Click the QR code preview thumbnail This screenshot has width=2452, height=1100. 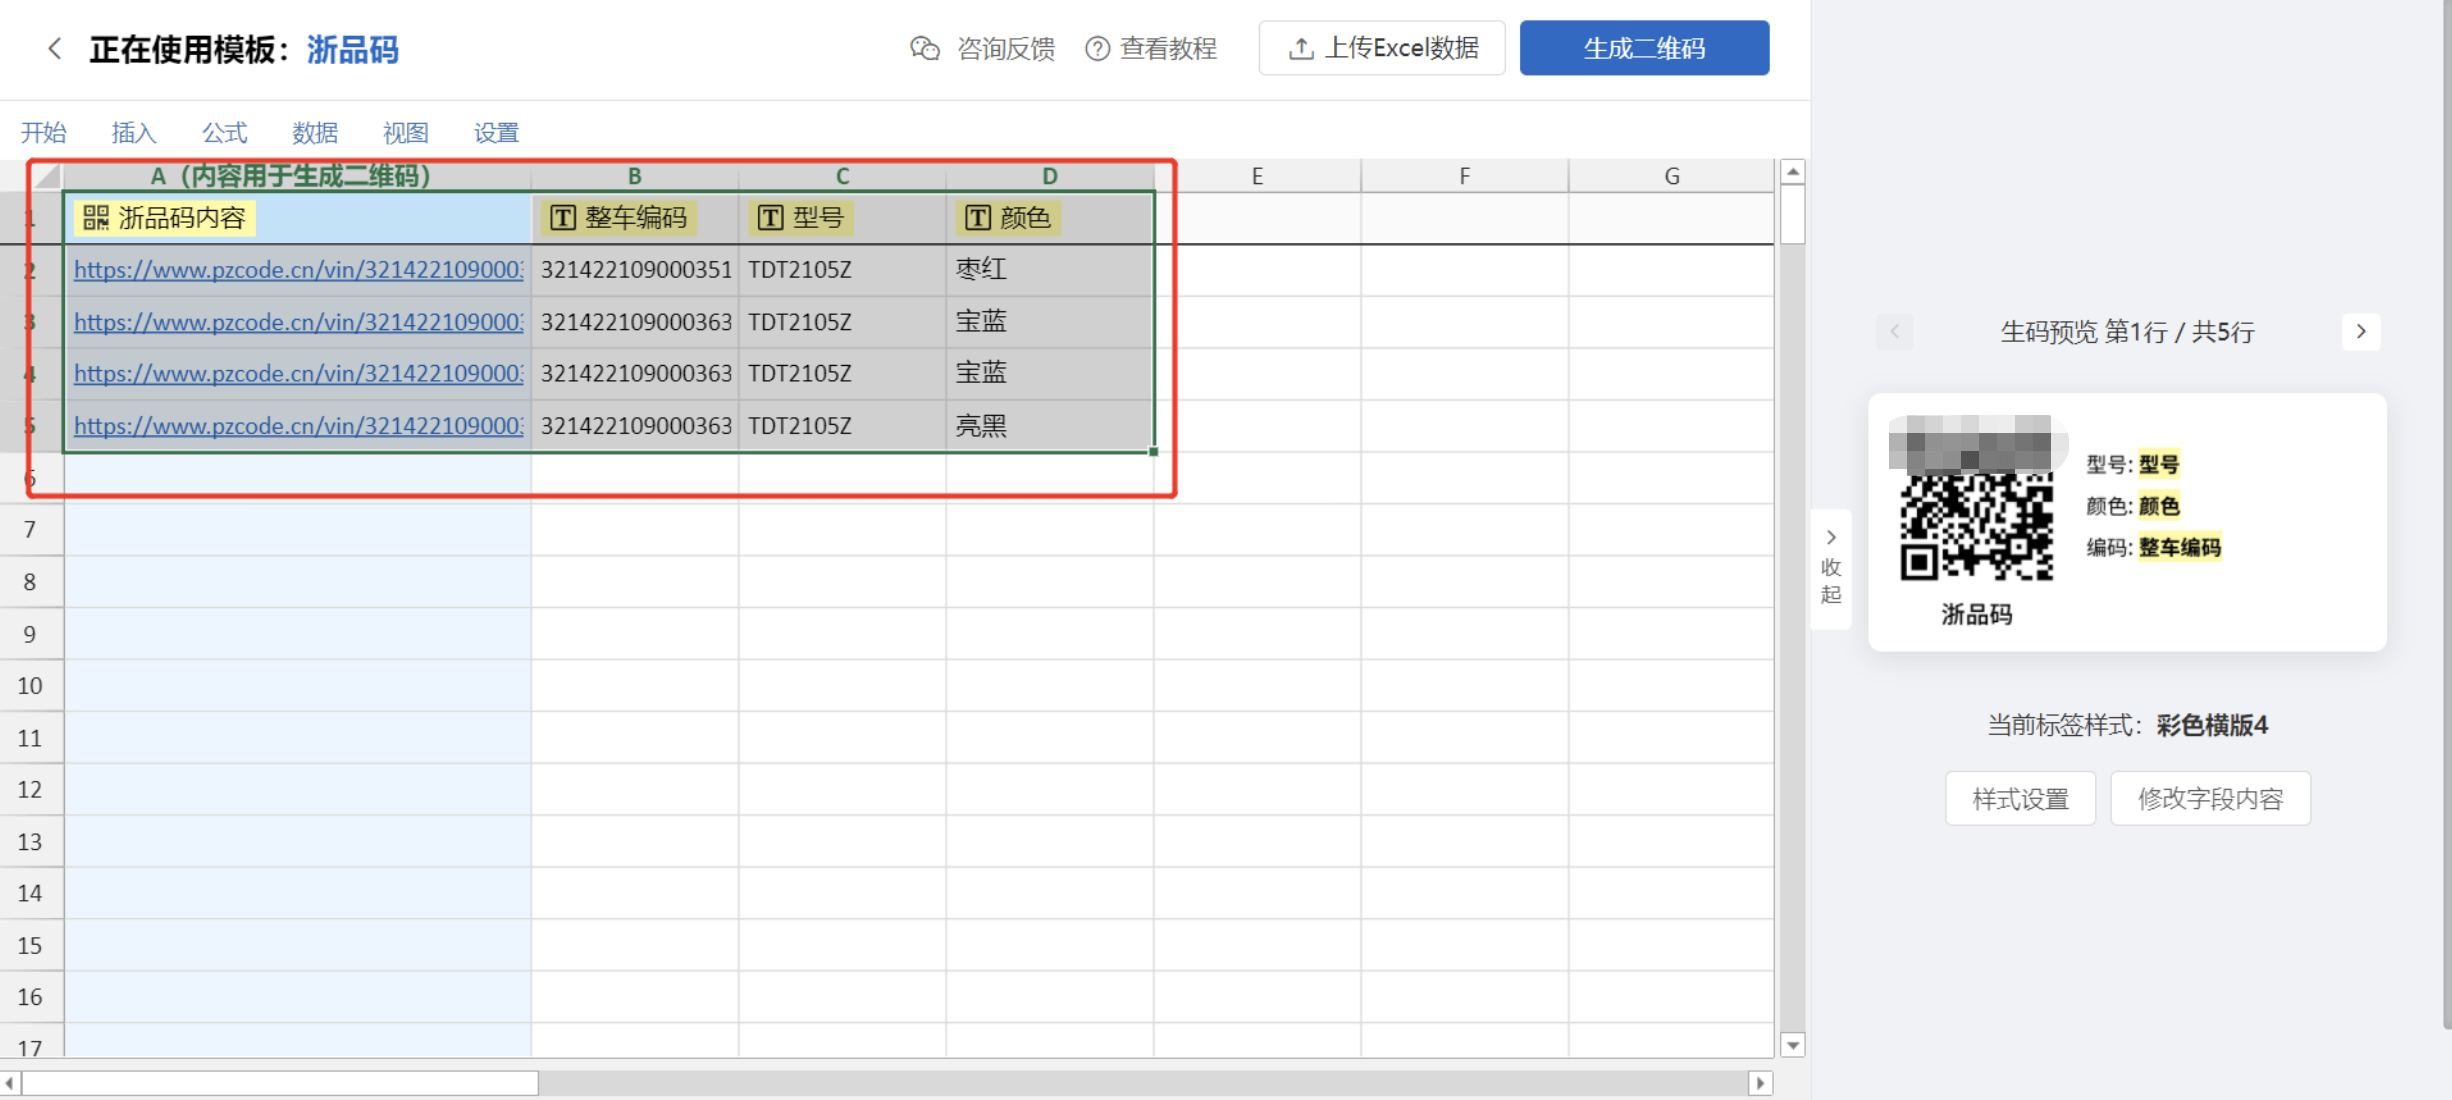coord(1976,525)
